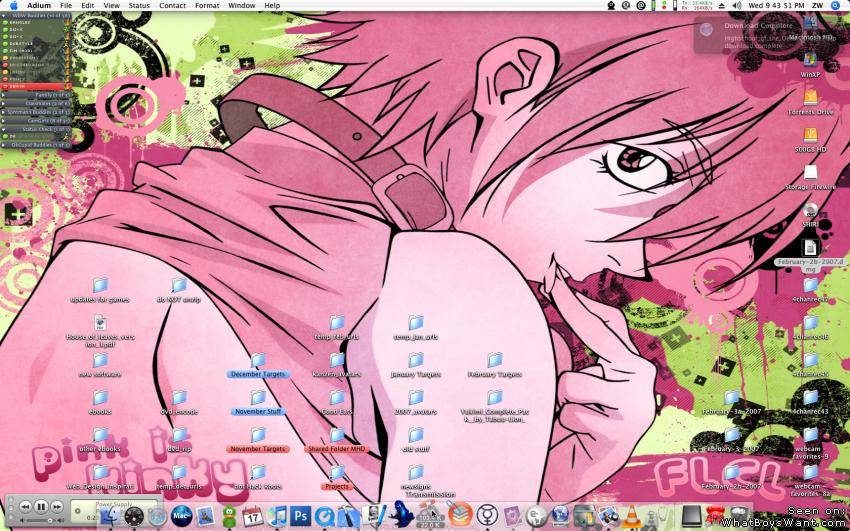The width and height of the screenshot is (850, 531).
Task: Select the January Targets folder
Action: [416, 365]
